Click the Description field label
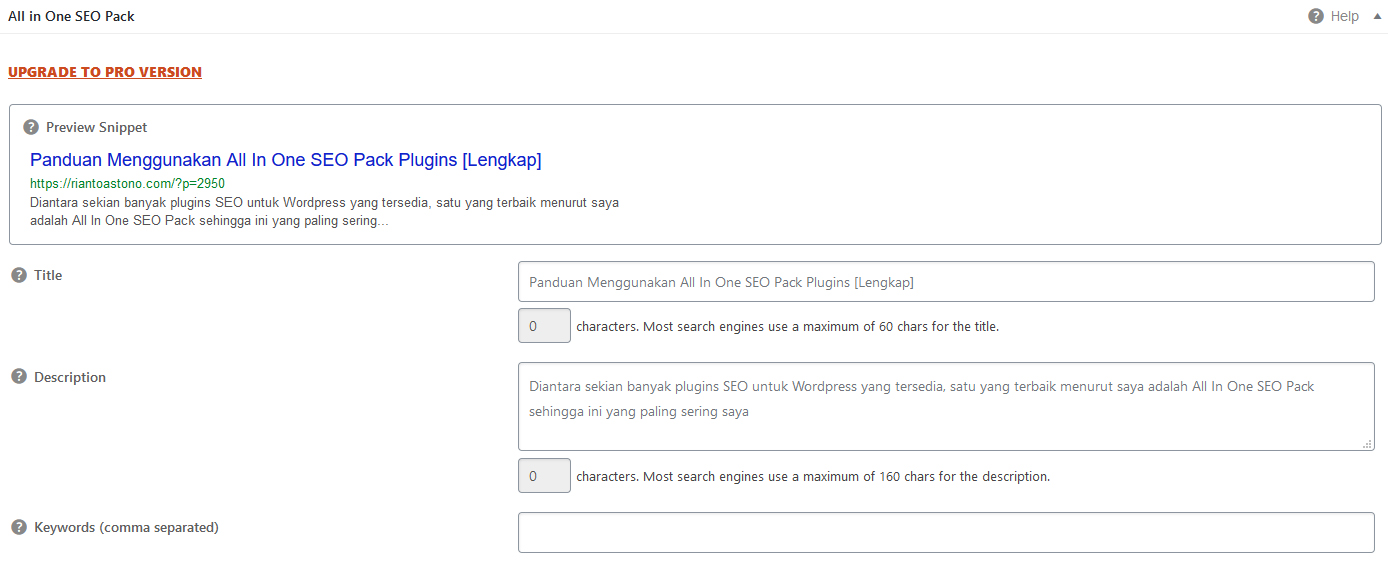The height and width of the screenshot is (562, 1388). (70, 377)
